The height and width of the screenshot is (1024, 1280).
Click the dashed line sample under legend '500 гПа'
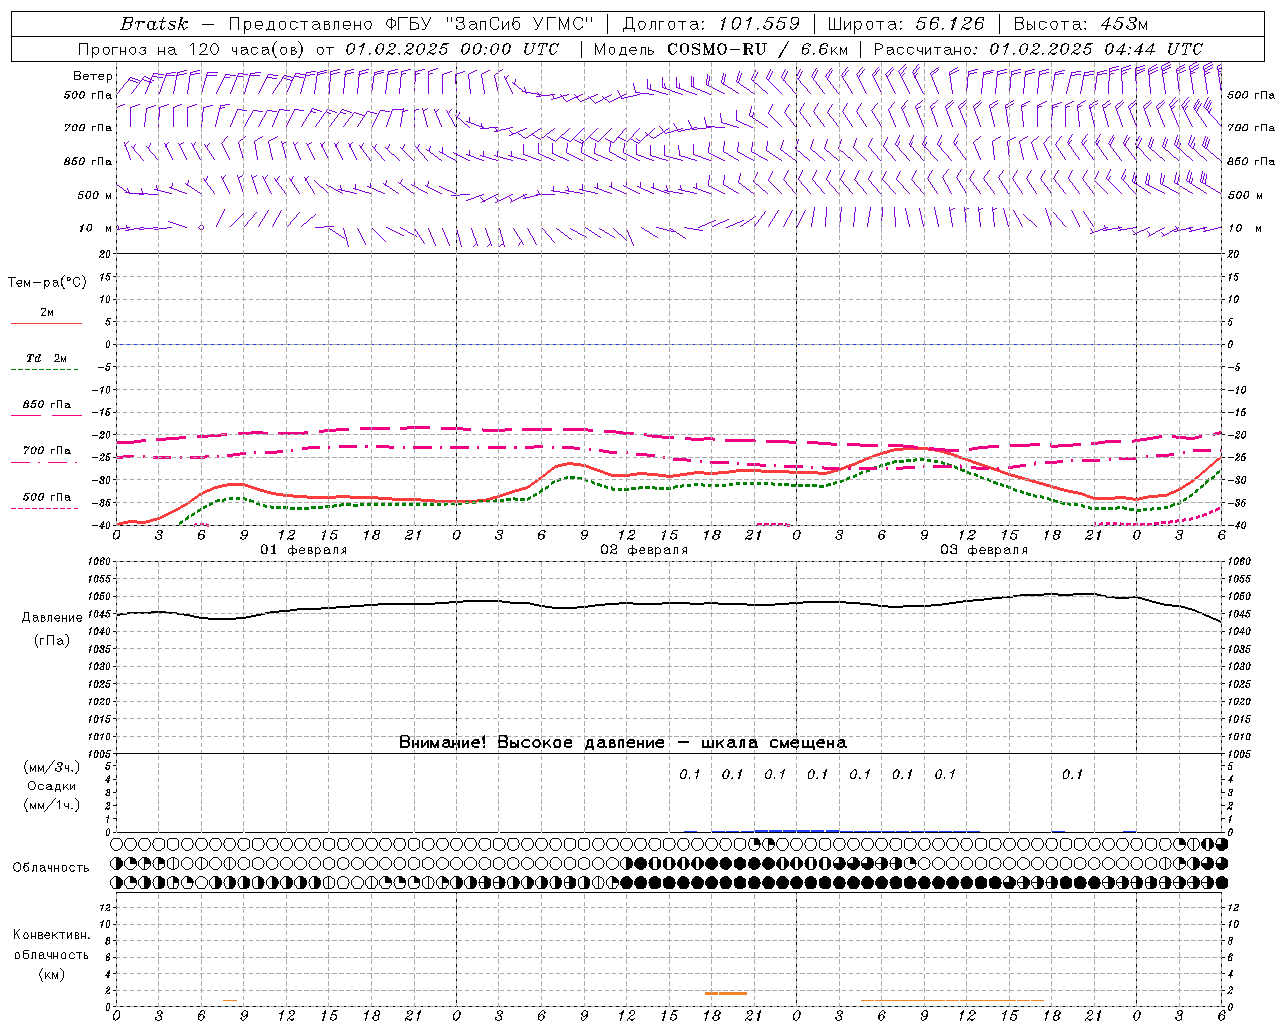pos(44,509)
